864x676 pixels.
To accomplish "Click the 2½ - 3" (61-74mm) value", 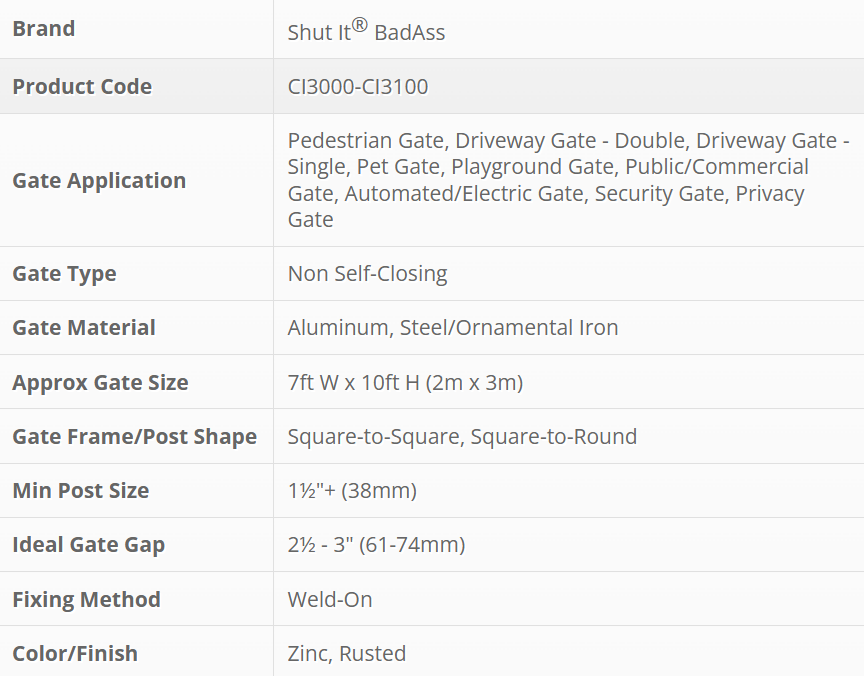I will [376, 545].
